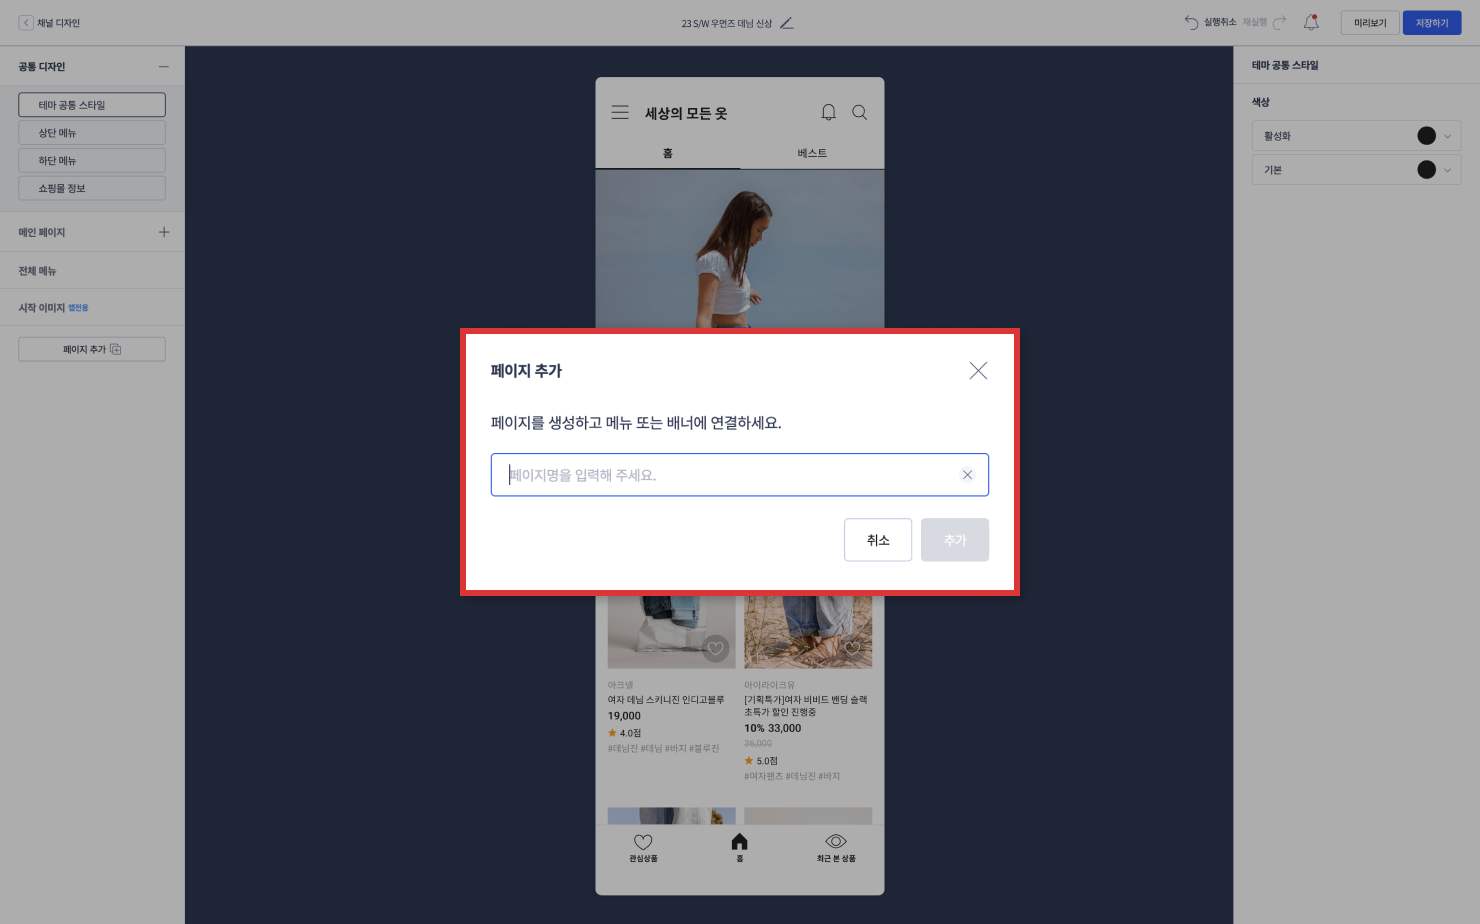This screenshot has height=924, width=1480.
Task: Click the back arrow next to 채널 디자인
Action: click(26, 22)
